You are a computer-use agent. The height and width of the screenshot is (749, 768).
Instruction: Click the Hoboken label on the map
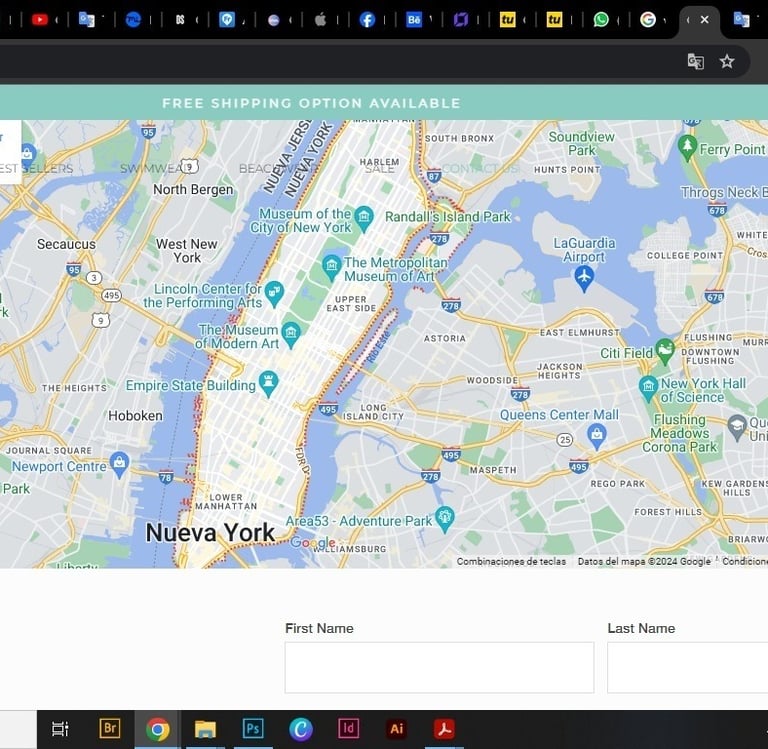pos(135,416)
